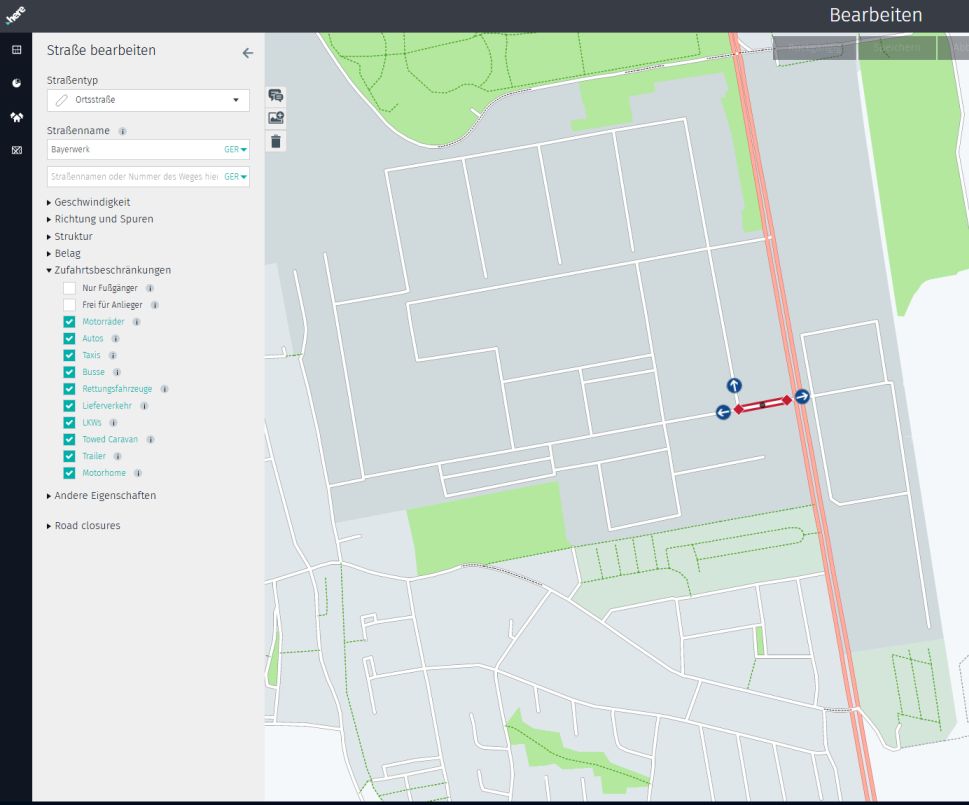
Task: Click the upward turn arrow on map
Action: (x=734, y=386)
